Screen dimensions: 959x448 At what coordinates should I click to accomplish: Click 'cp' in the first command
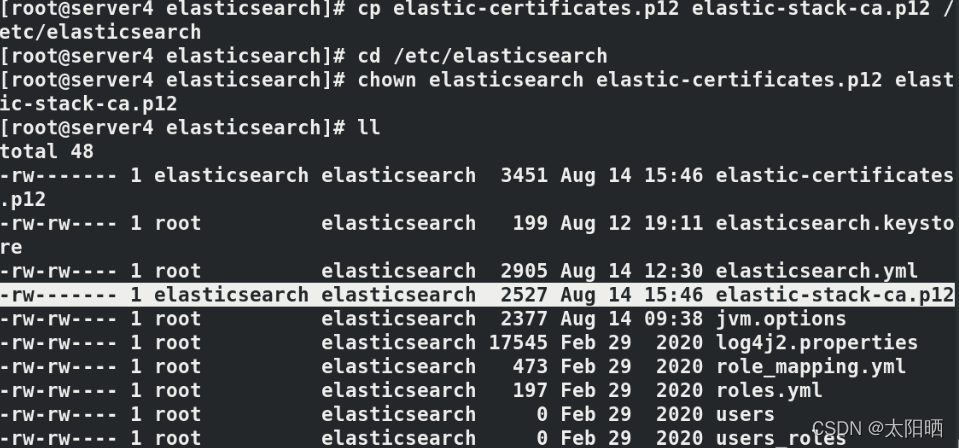[x=369, y=8]
